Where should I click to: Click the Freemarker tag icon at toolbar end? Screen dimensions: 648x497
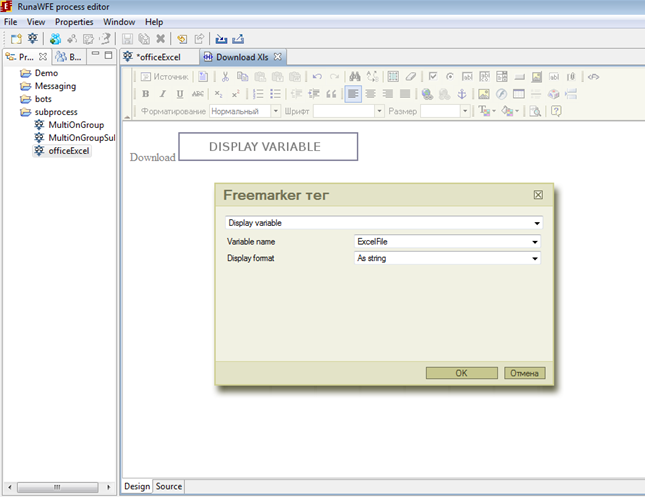coord(593,77)
